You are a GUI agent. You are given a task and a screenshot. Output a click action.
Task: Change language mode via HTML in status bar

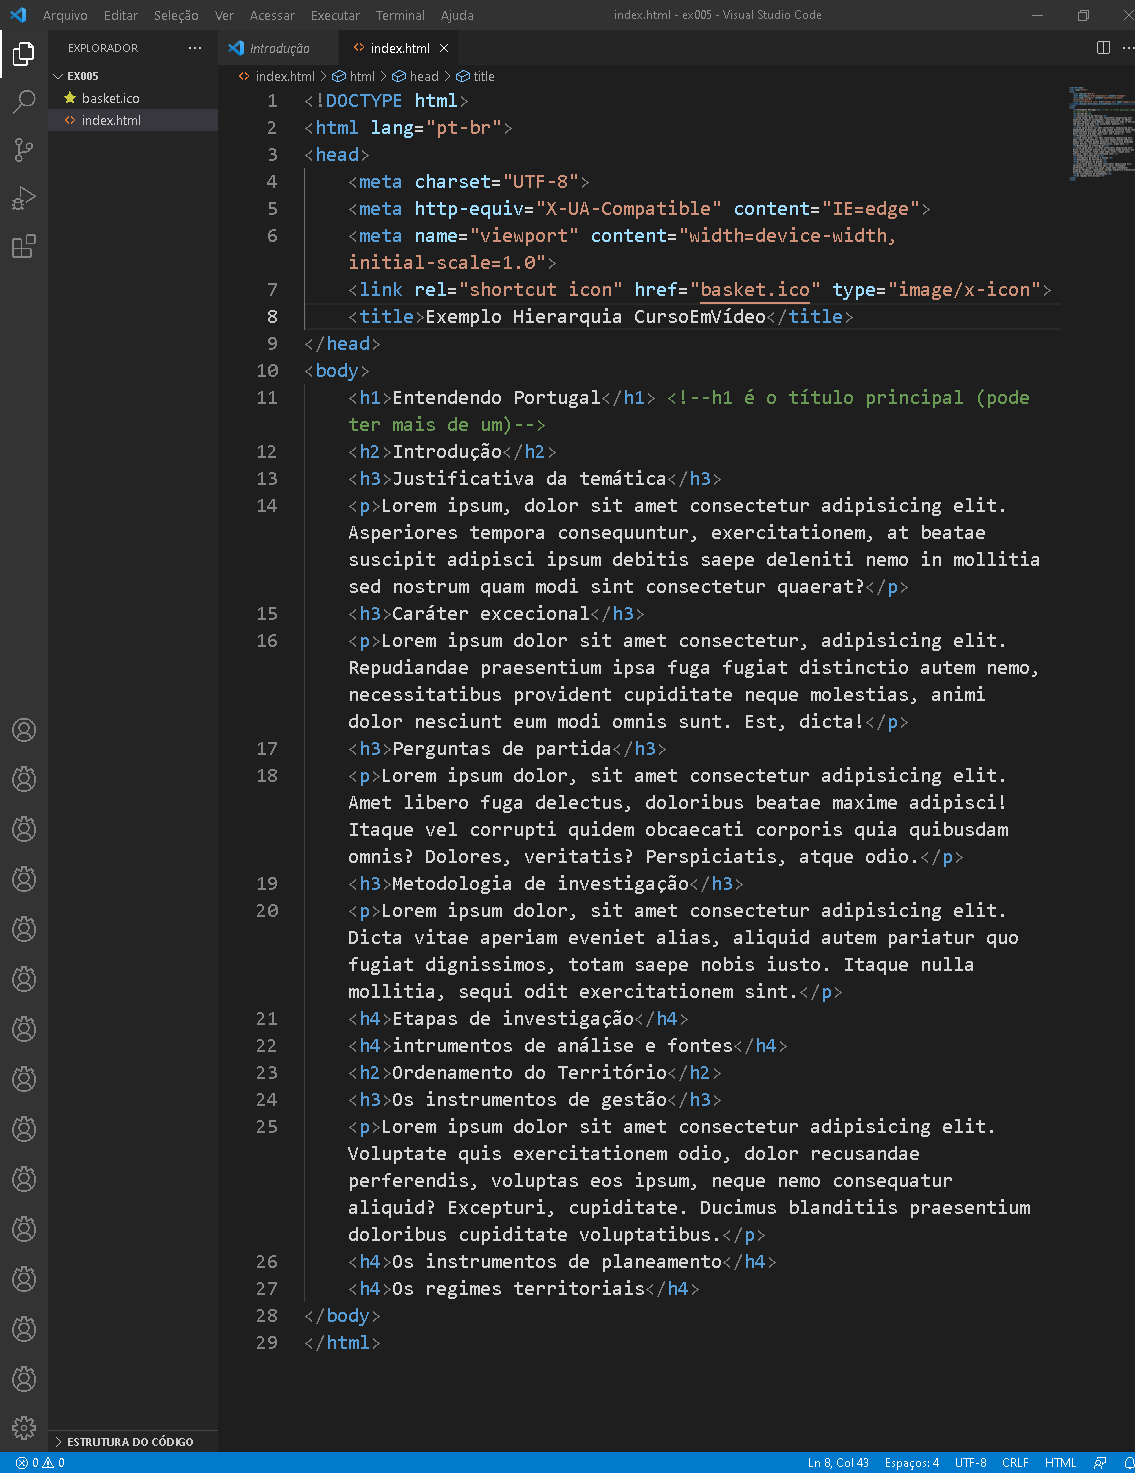click(1060, 1462)
